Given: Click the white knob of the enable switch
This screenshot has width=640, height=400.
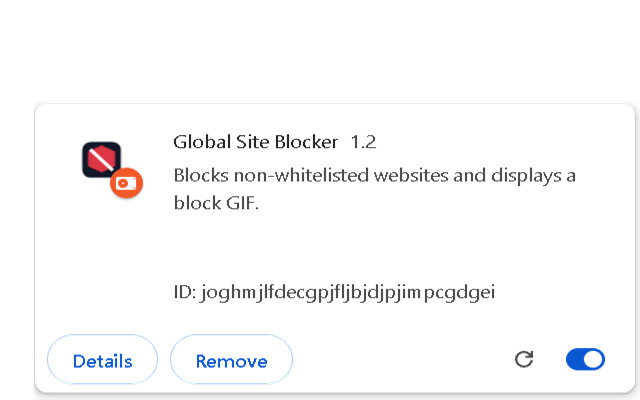Looking at the screenshot, I should 593,360.
